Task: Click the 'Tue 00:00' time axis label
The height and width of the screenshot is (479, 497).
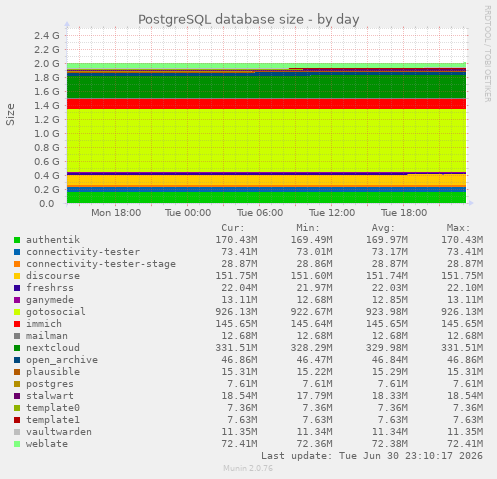Action: (188, 213)
